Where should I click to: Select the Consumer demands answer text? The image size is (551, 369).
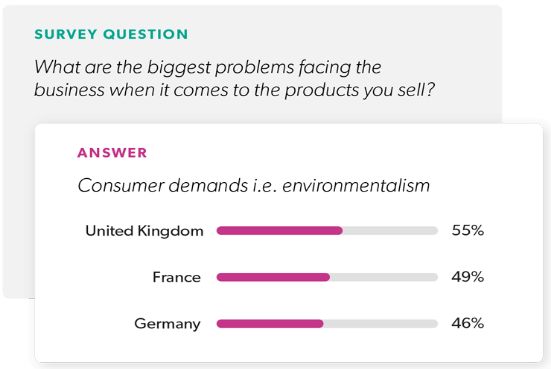click(253, 185)
